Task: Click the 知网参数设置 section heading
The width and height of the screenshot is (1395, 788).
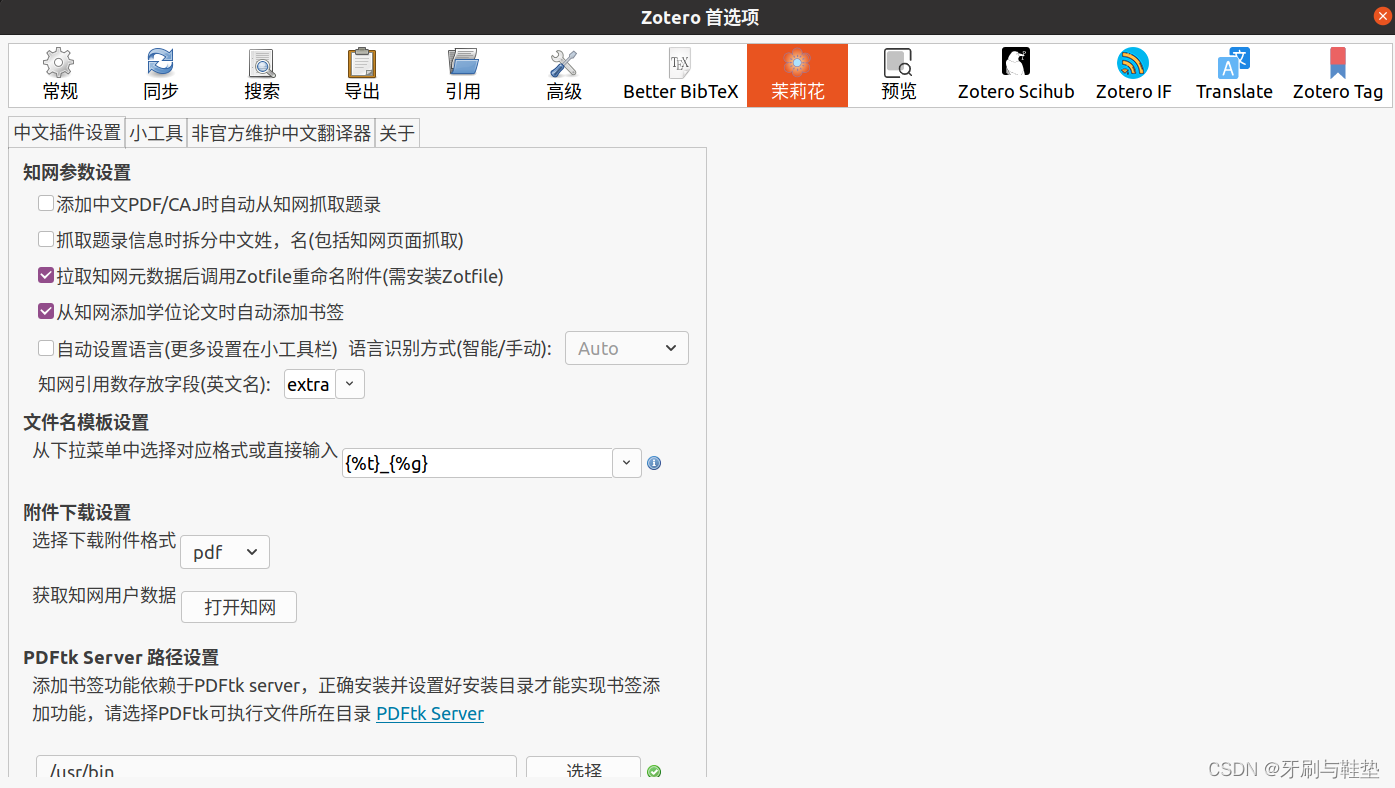Action: point(77,172)
